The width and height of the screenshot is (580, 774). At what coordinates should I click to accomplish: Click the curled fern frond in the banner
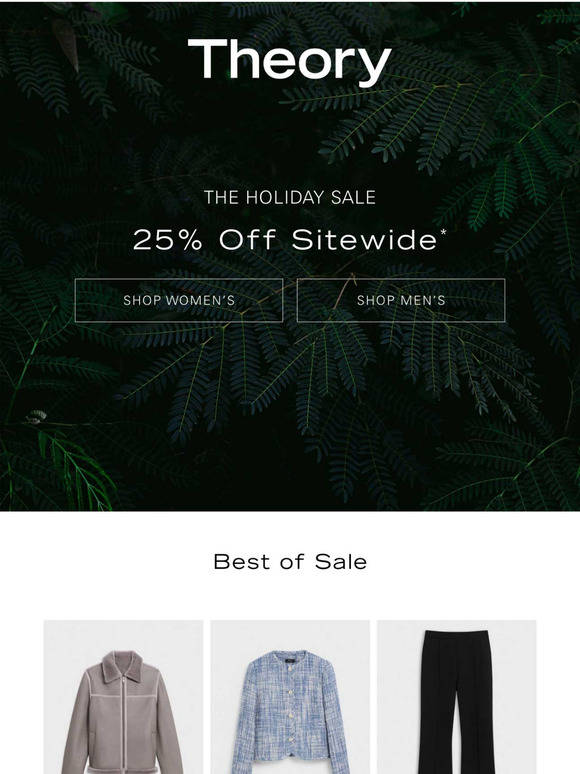tap(36, 417)
